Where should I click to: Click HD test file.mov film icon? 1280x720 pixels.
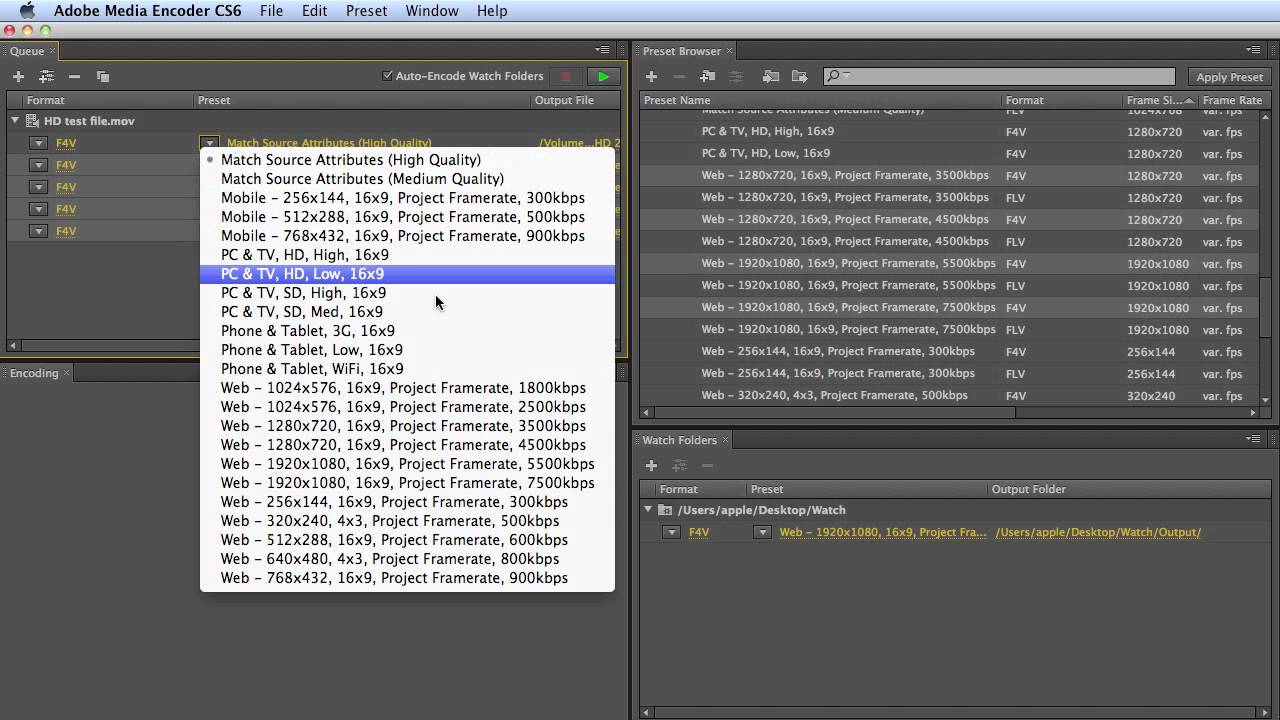click(x=32, y=121)
